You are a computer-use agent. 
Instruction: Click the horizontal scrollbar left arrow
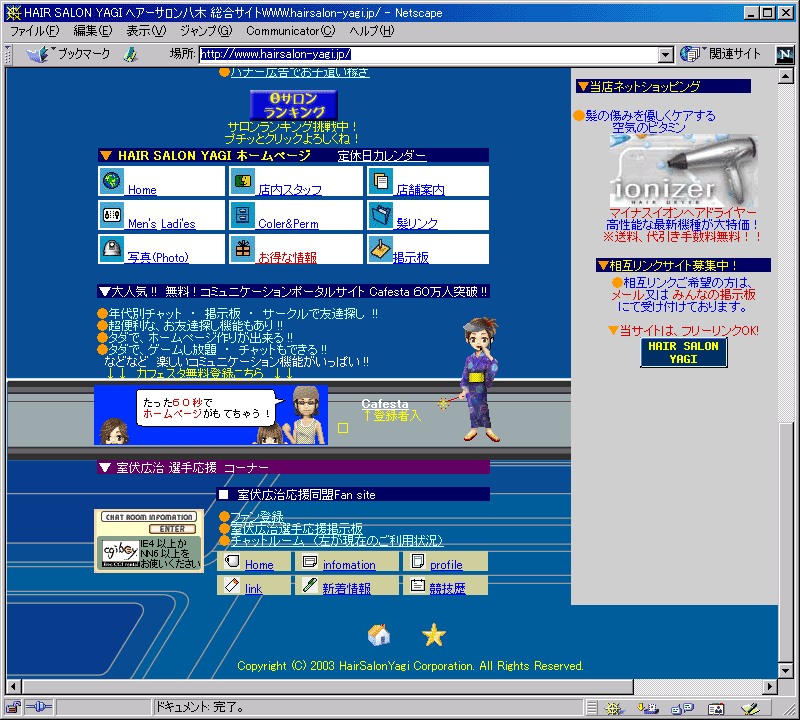click(x=14, y=687)
